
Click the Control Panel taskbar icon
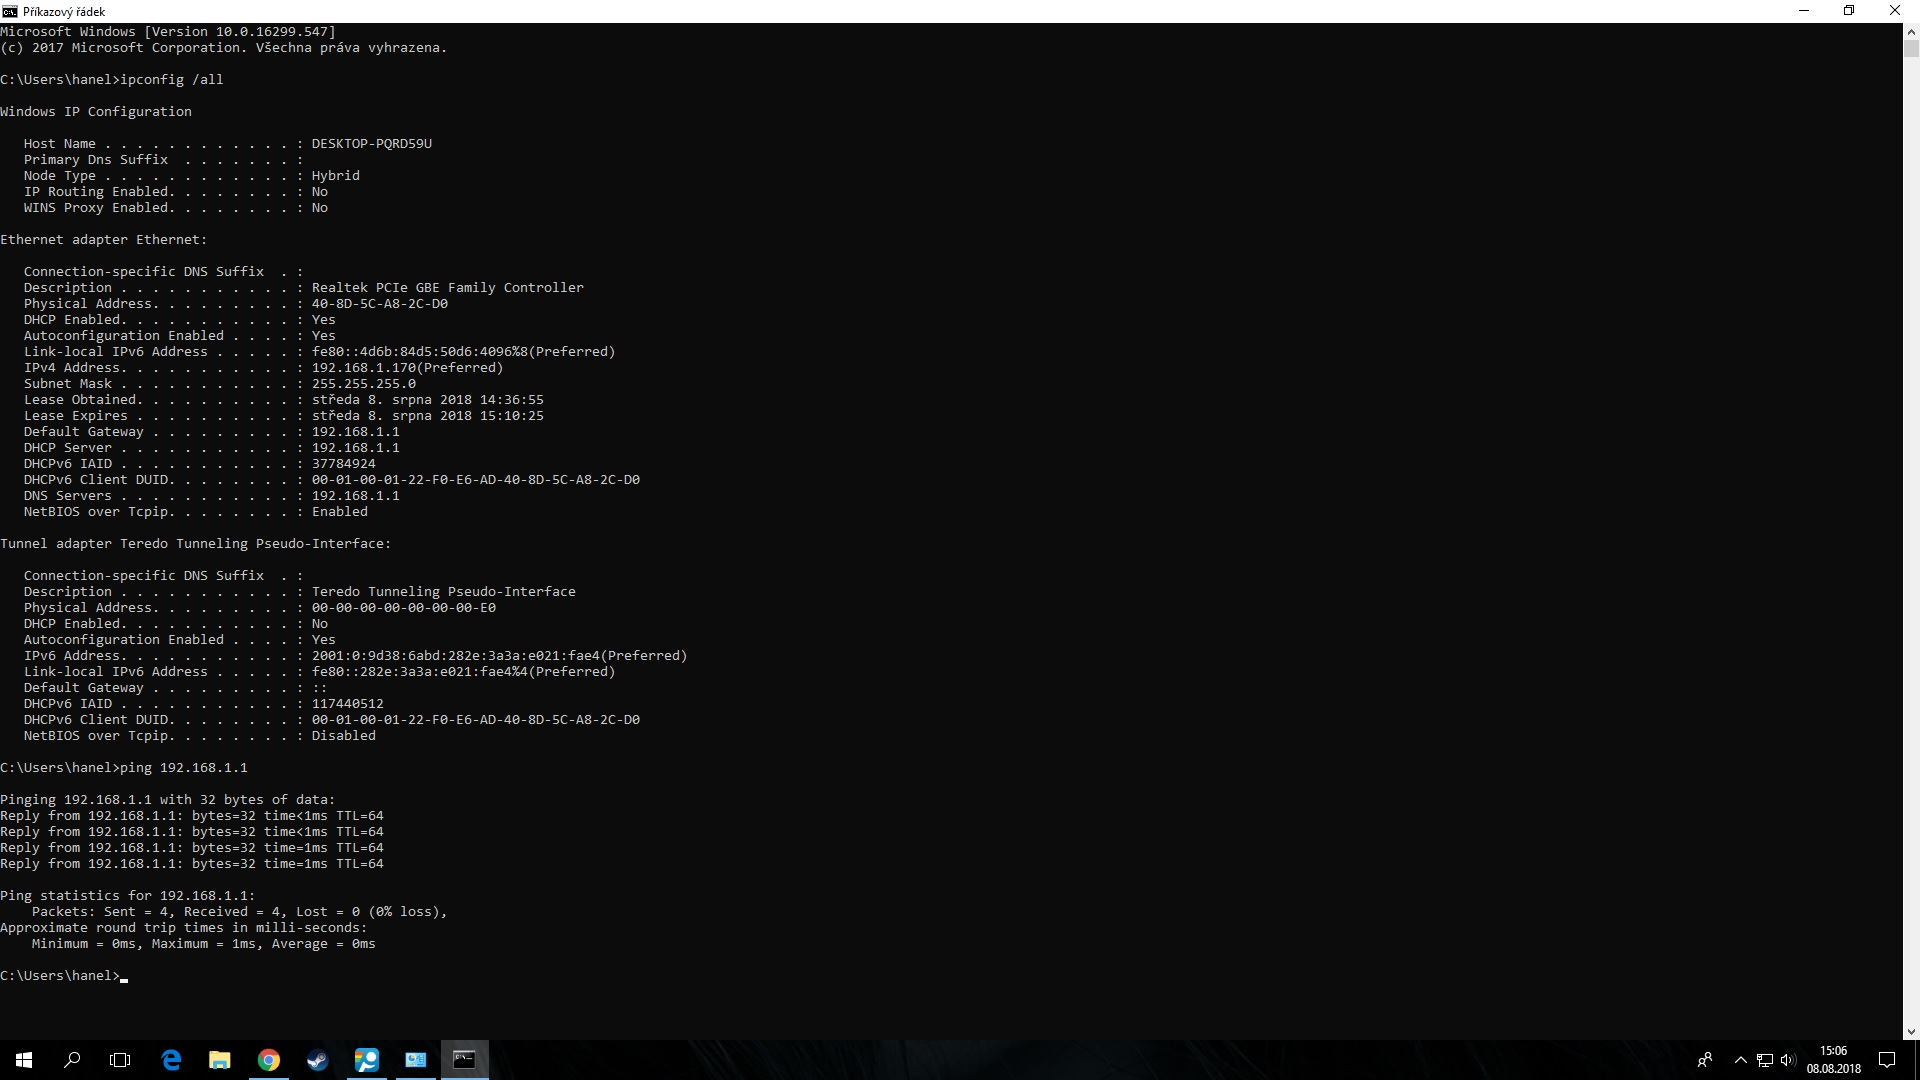coord(415,1060)
